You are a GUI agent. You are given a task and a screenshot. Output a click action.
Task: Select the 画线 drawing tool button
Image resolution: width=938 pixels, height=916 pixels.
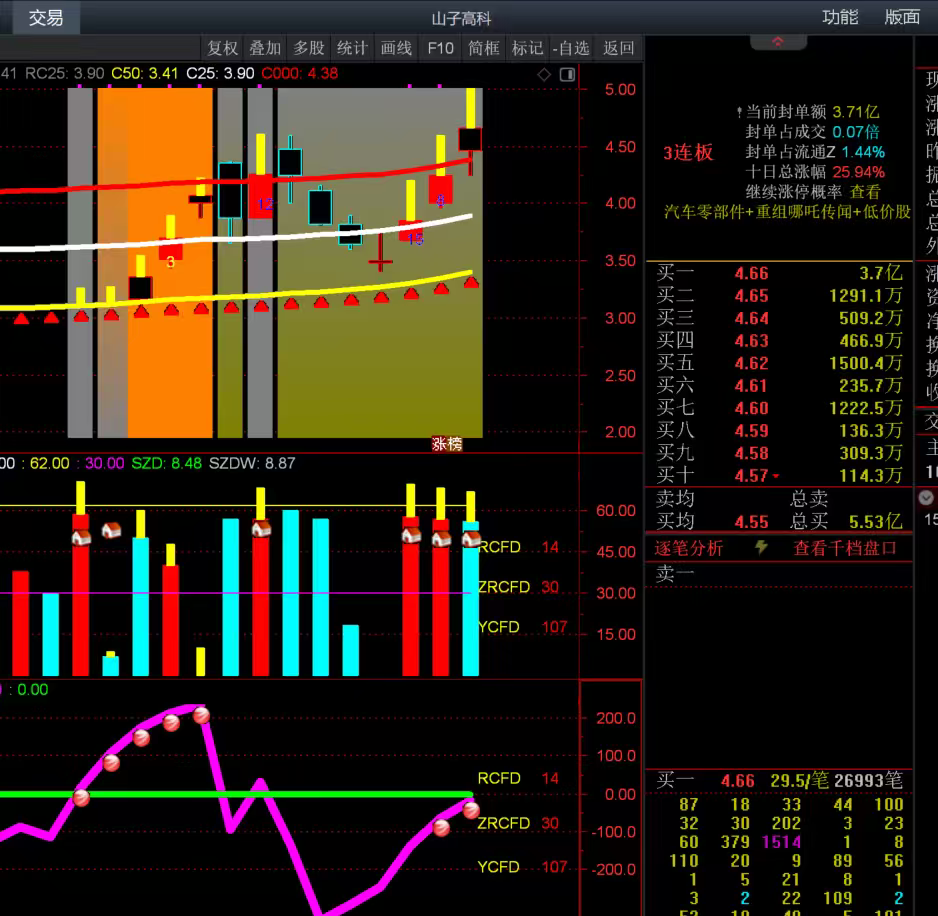click(396, 48)
